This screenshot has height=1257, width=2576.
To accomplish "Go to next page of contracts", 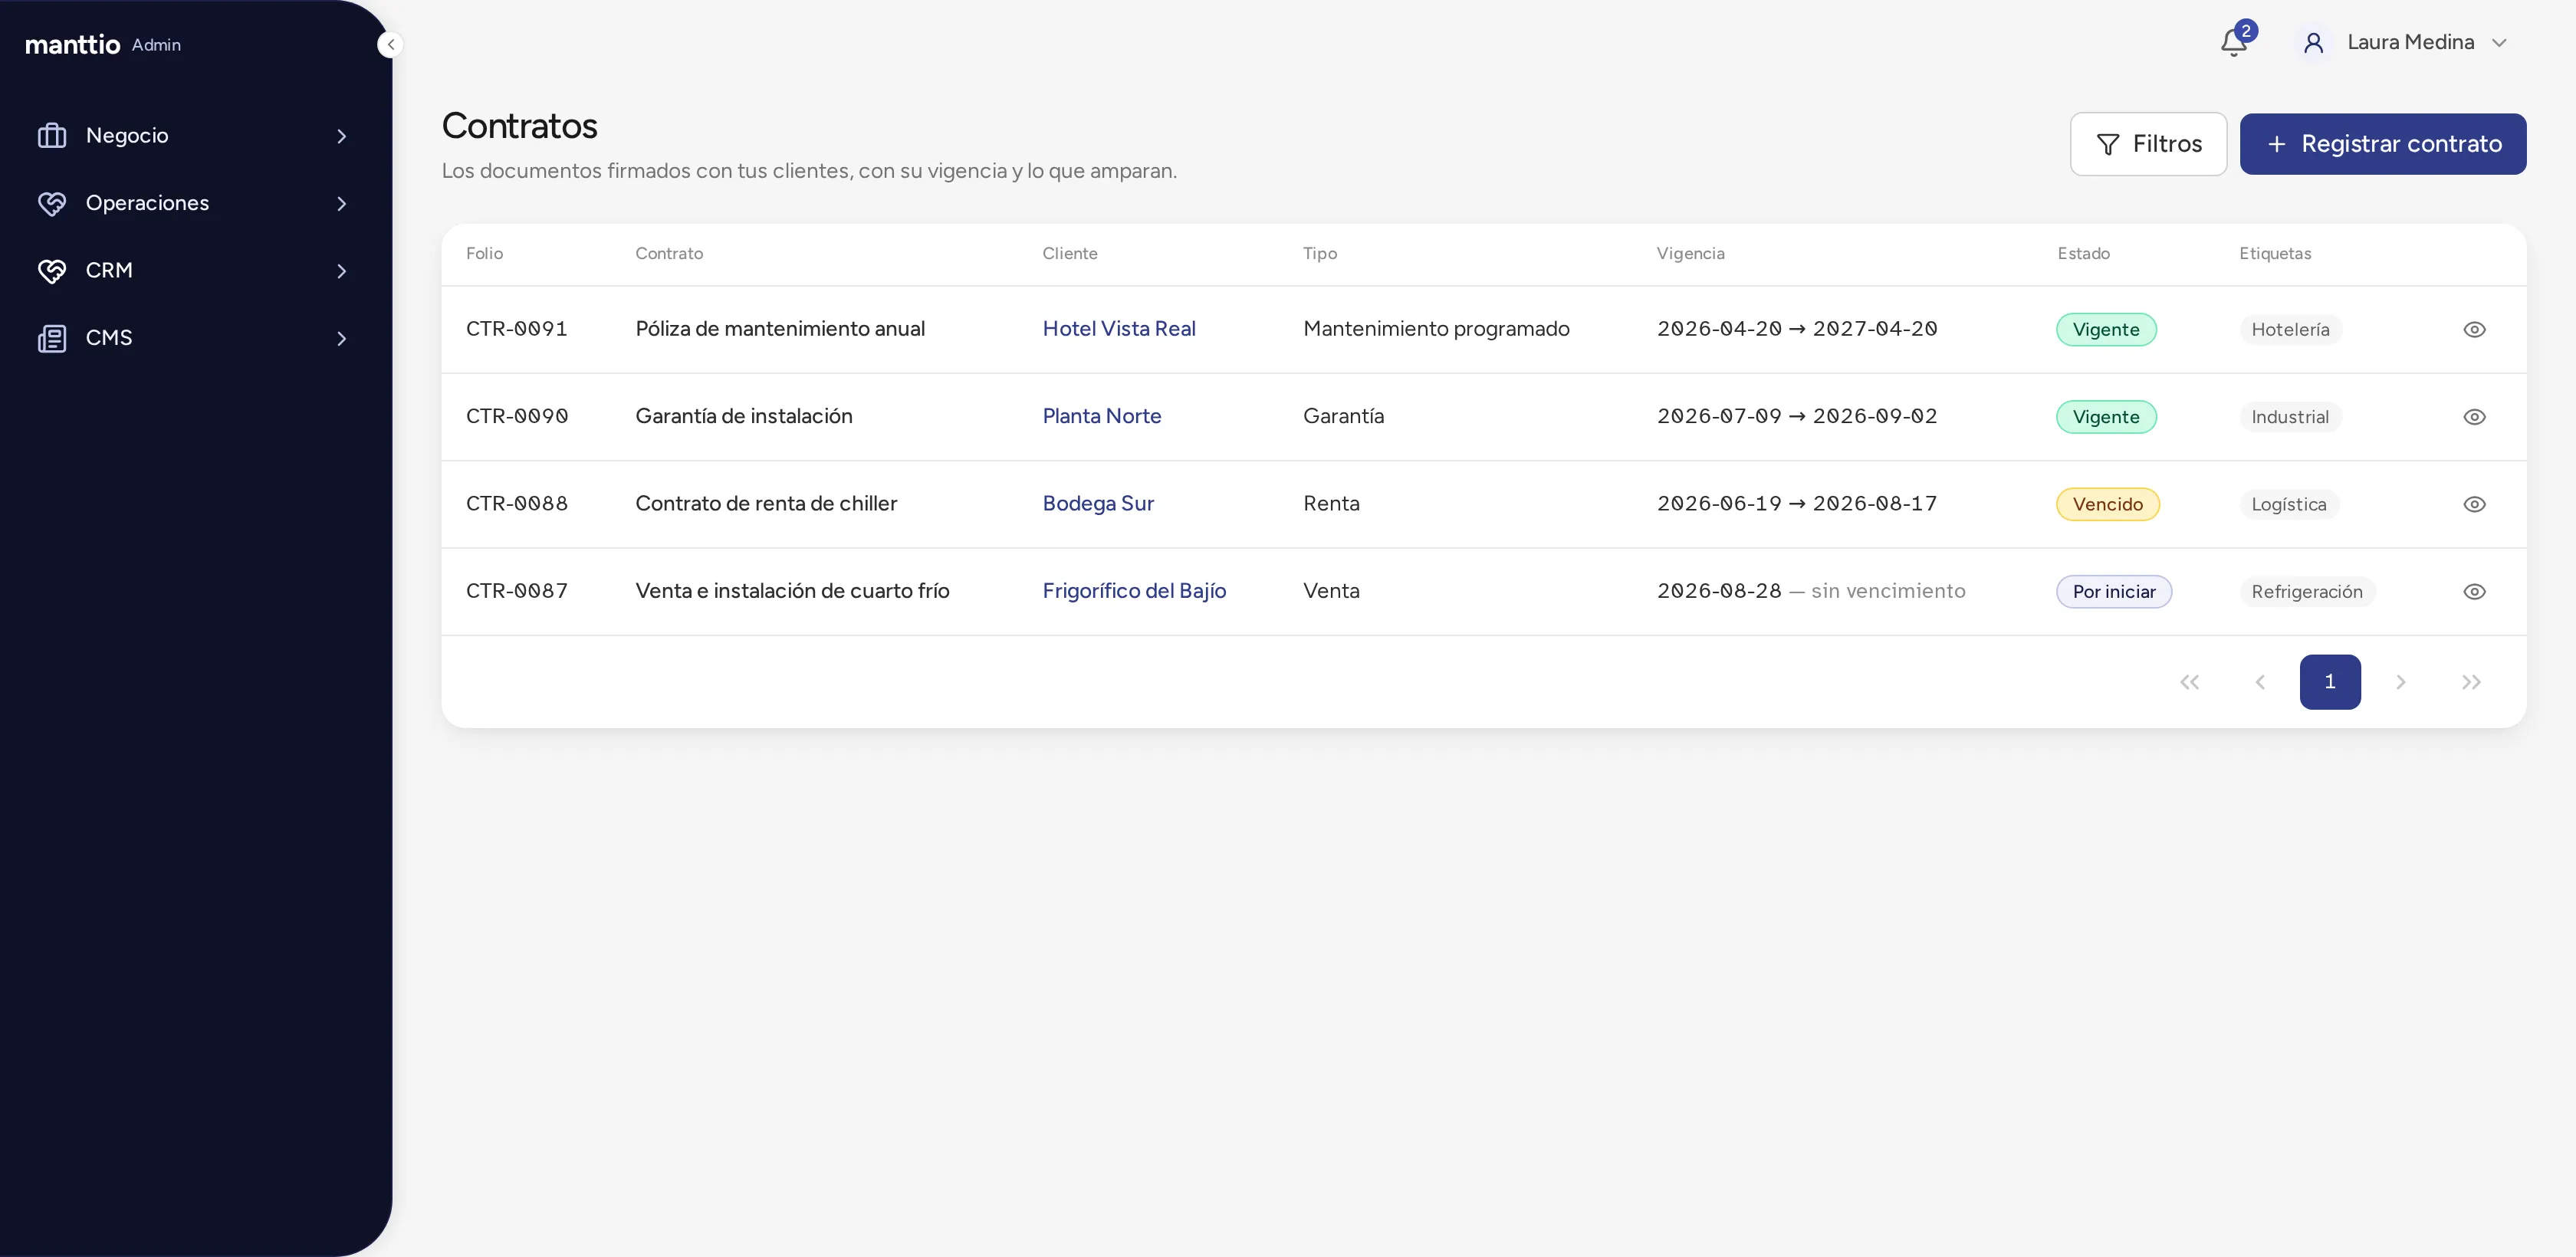I will click(2400, 682).
